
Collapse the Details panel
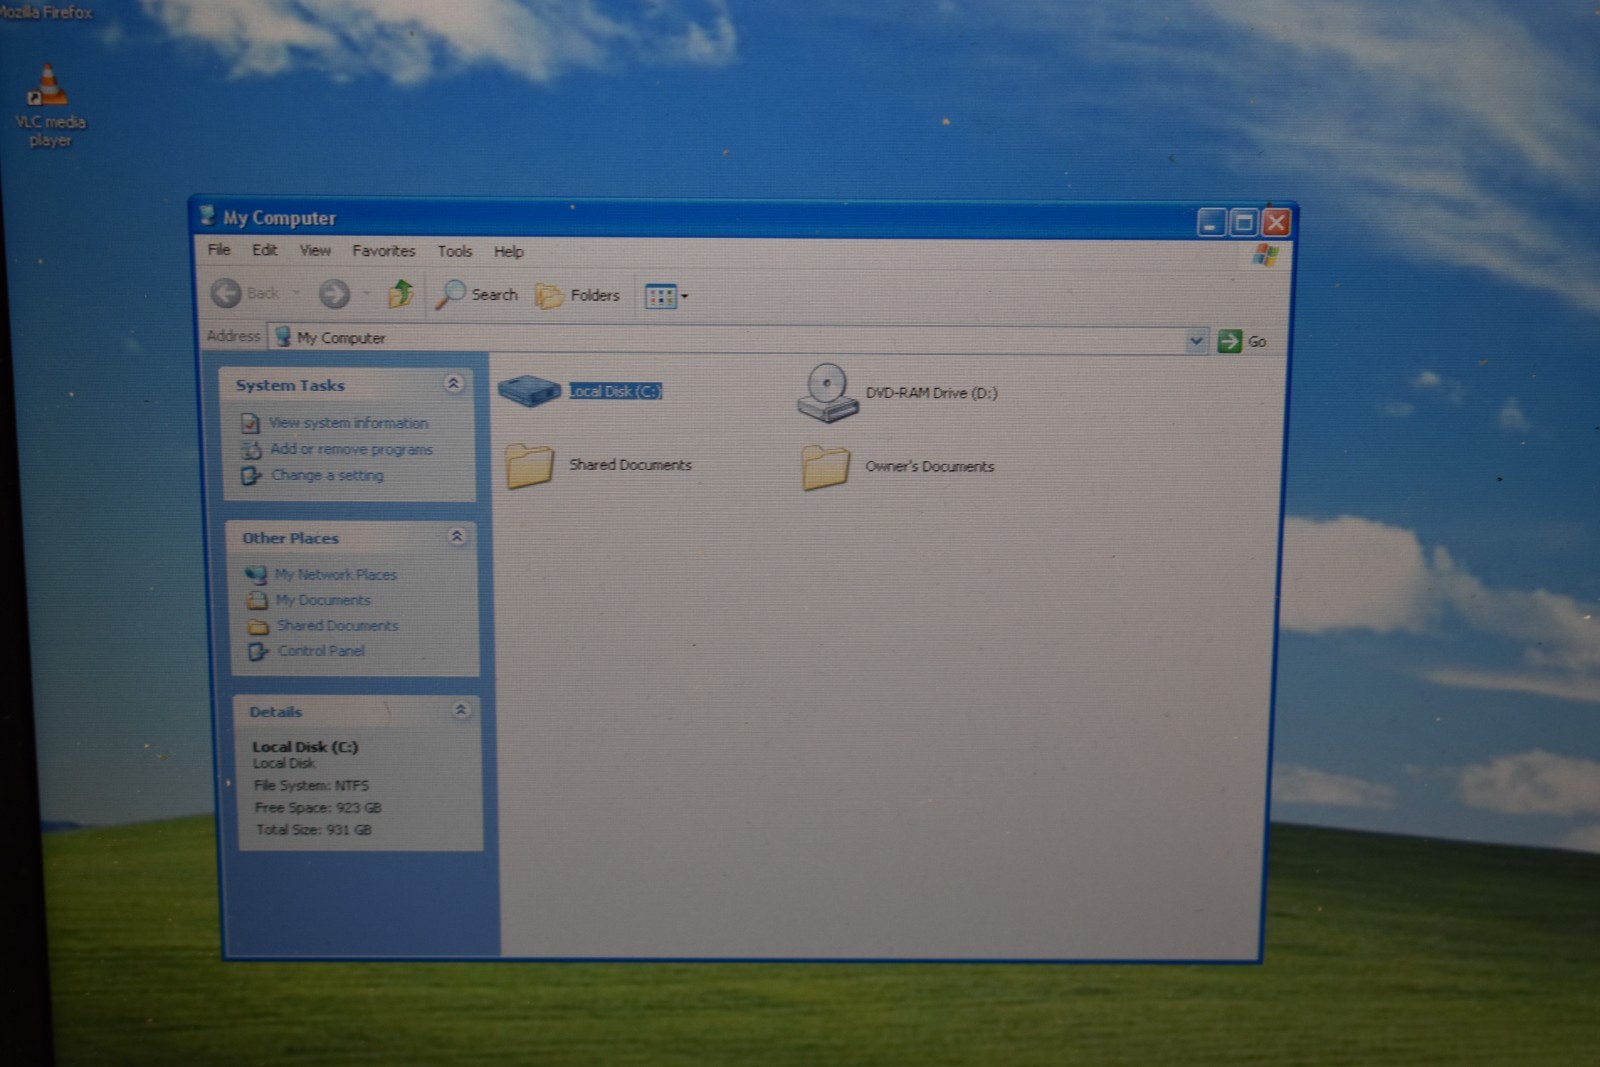pos(461,710)
